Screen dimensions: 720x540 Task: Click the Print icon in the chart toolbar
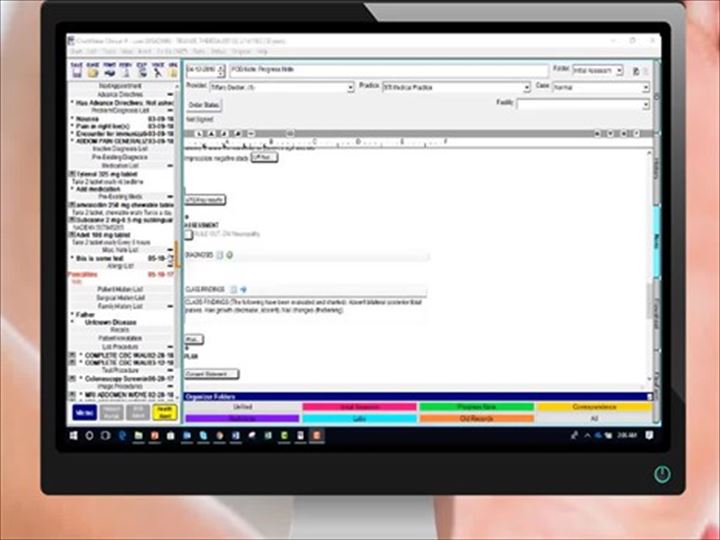[109, 71]
